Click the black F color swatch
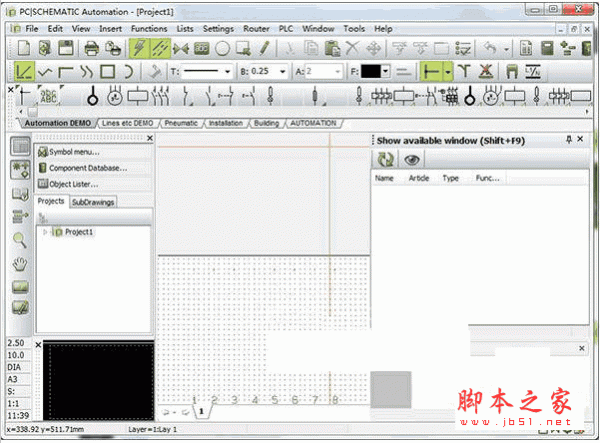 click(370, 72)
